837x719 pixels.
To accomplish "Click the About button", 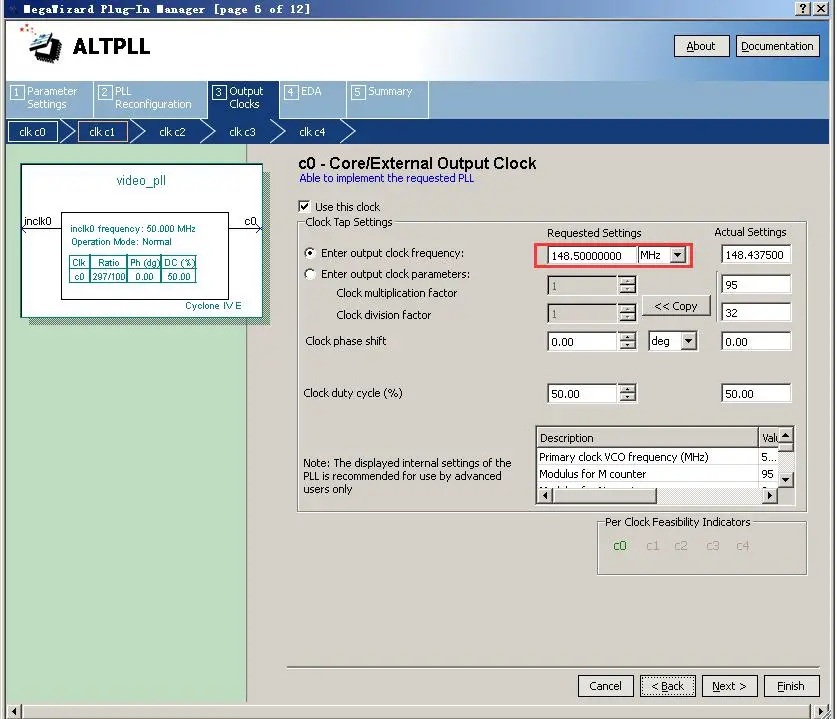I will [701, 45].
